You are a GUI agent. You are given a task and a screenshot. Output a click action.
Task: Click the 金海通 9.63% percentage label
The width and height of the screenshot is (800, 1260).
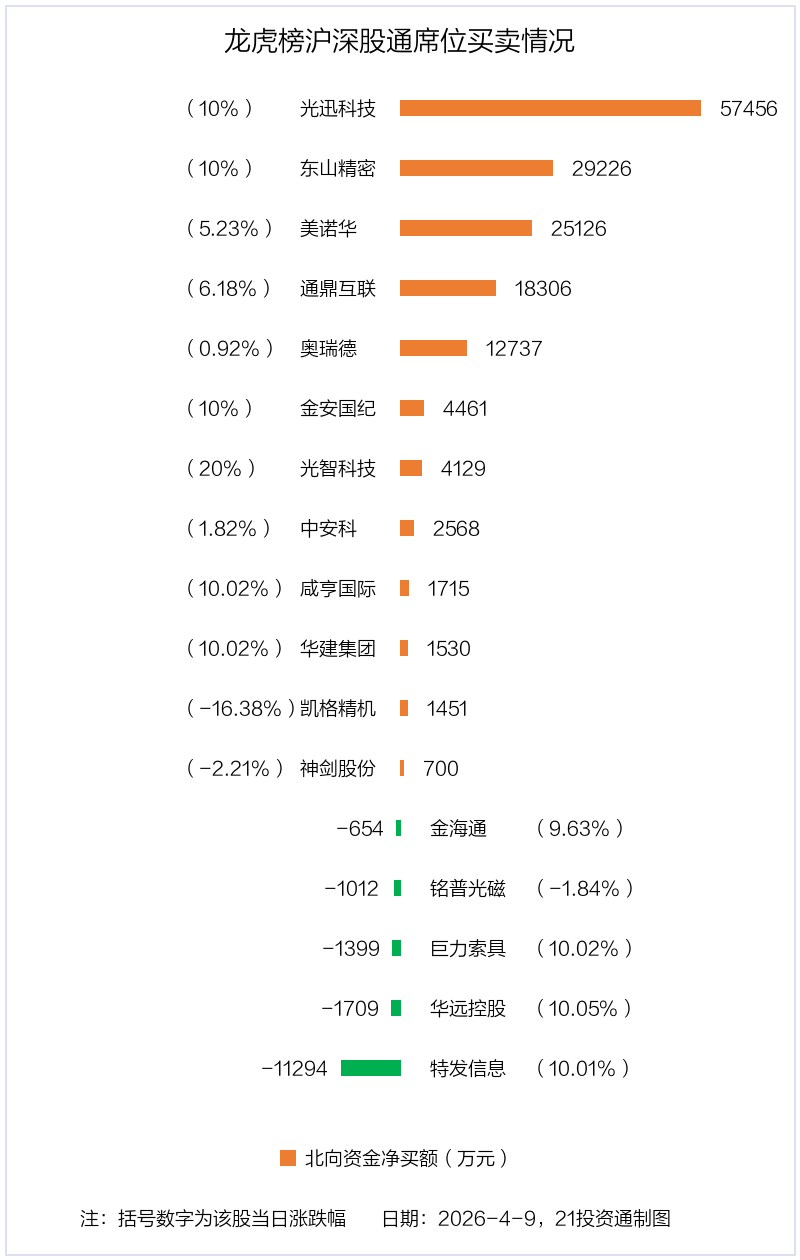pos(580,828)
